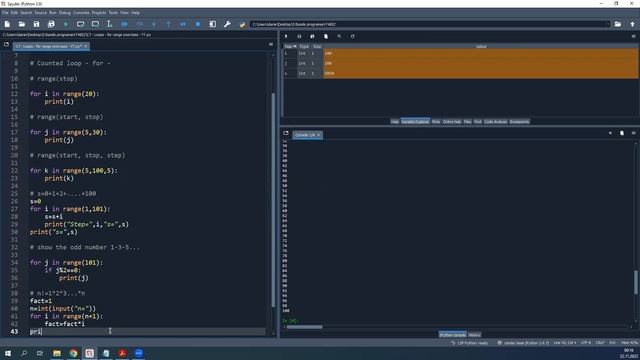Sort variables by Value column header
This screenshot has width=640, height=360.
(481, 47)
